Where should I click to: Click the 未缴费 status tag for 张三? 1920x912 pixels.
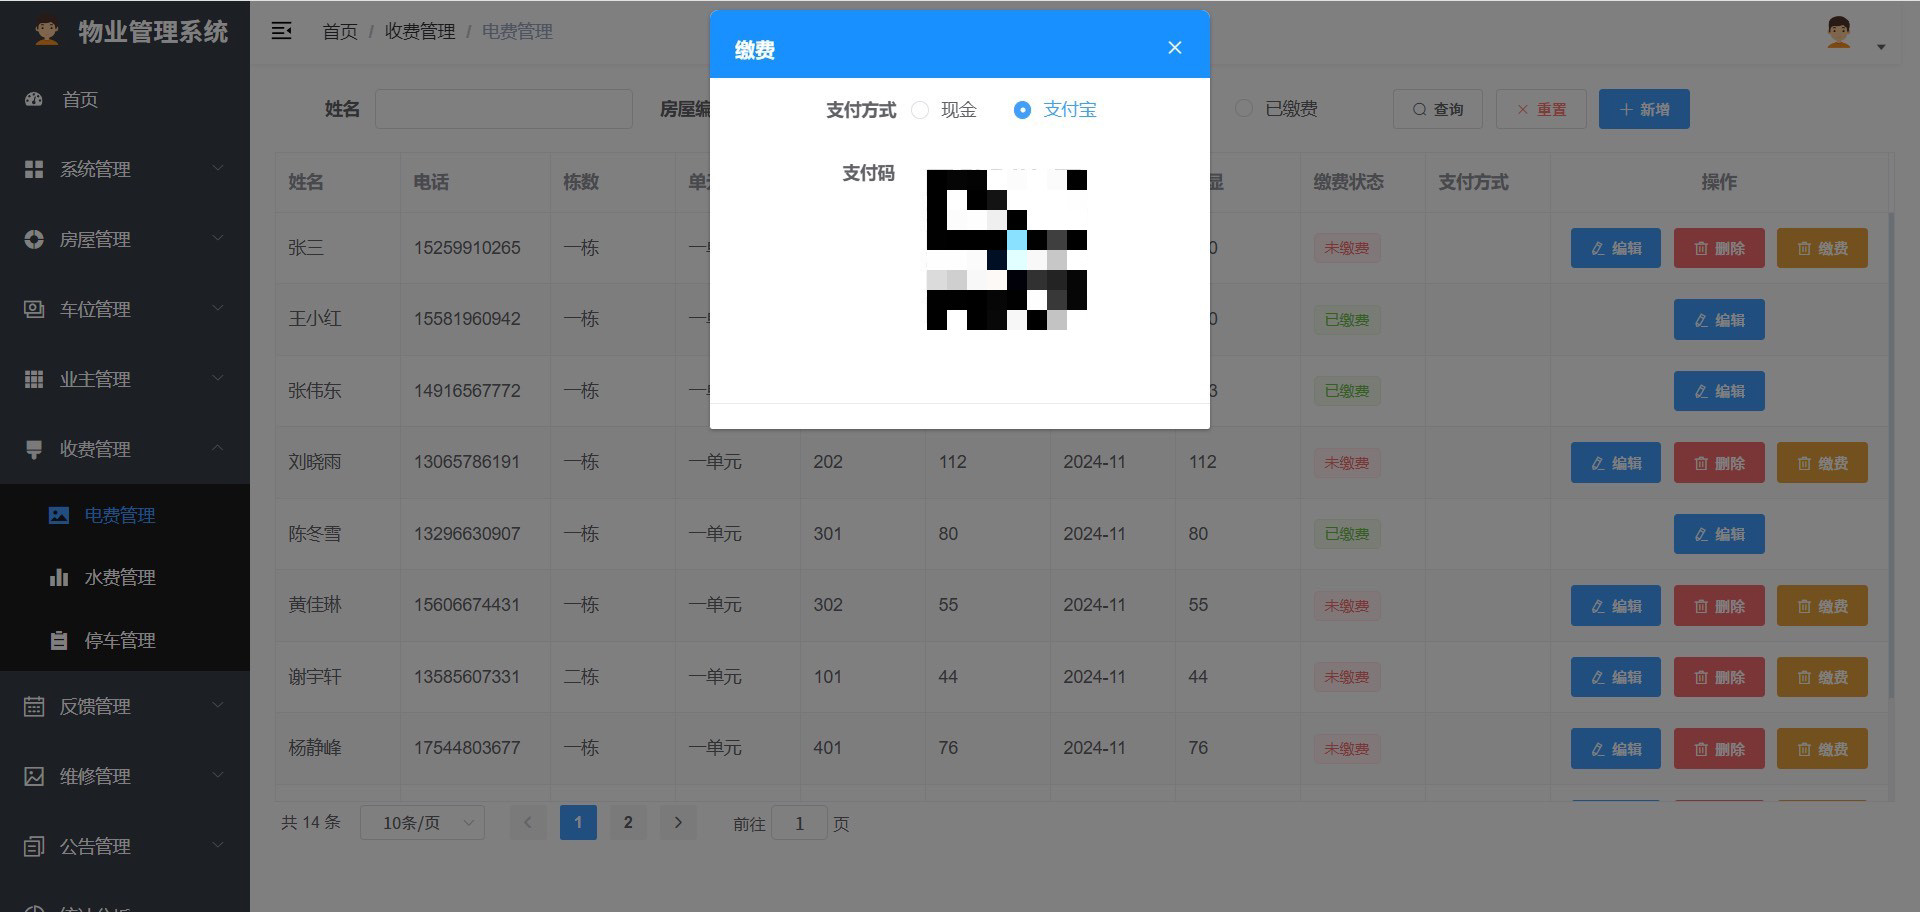pyautogui.click(x=1347, y=248)
